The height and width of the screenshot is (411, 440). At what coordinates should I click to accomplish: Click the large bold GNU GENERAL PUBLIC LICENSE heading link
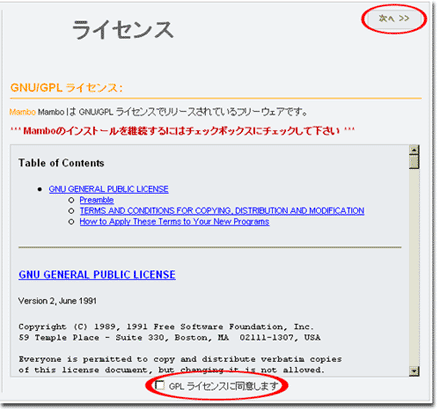[x=97, y=275]
